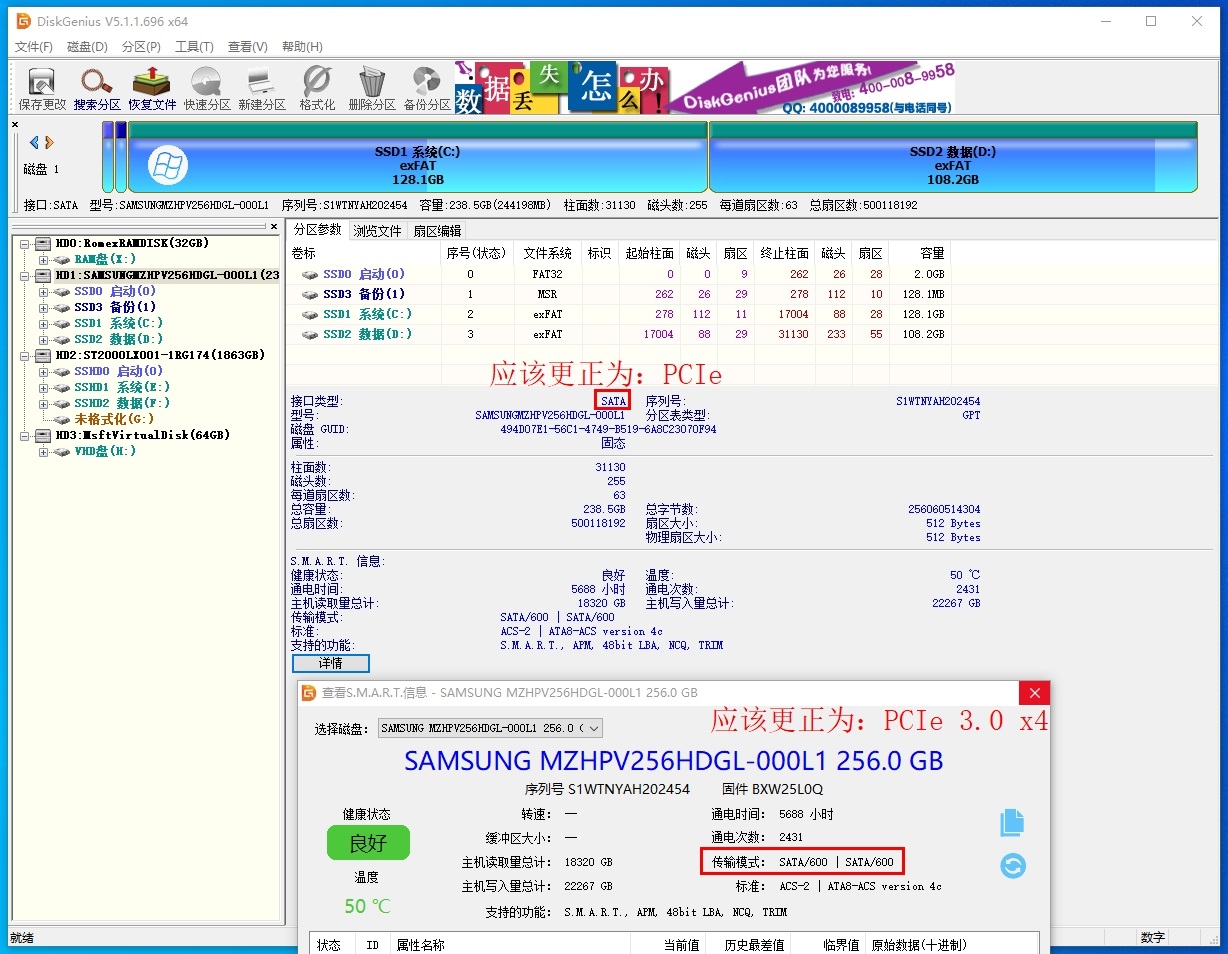Open the 磁盘(D) menu
Screen dimensions: 1228x954
point(87,46)
